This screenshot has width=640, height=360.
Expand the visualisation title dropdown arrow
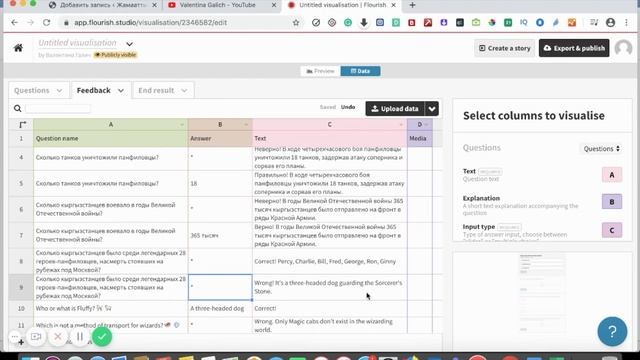point(129,44)
